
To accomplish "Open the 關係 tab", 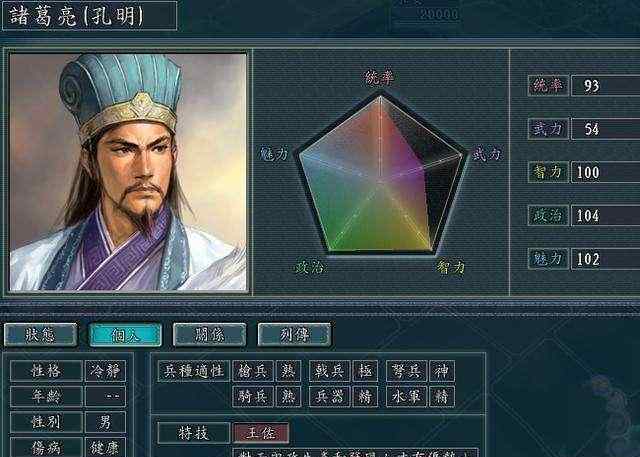I will [x=210, y=335].
